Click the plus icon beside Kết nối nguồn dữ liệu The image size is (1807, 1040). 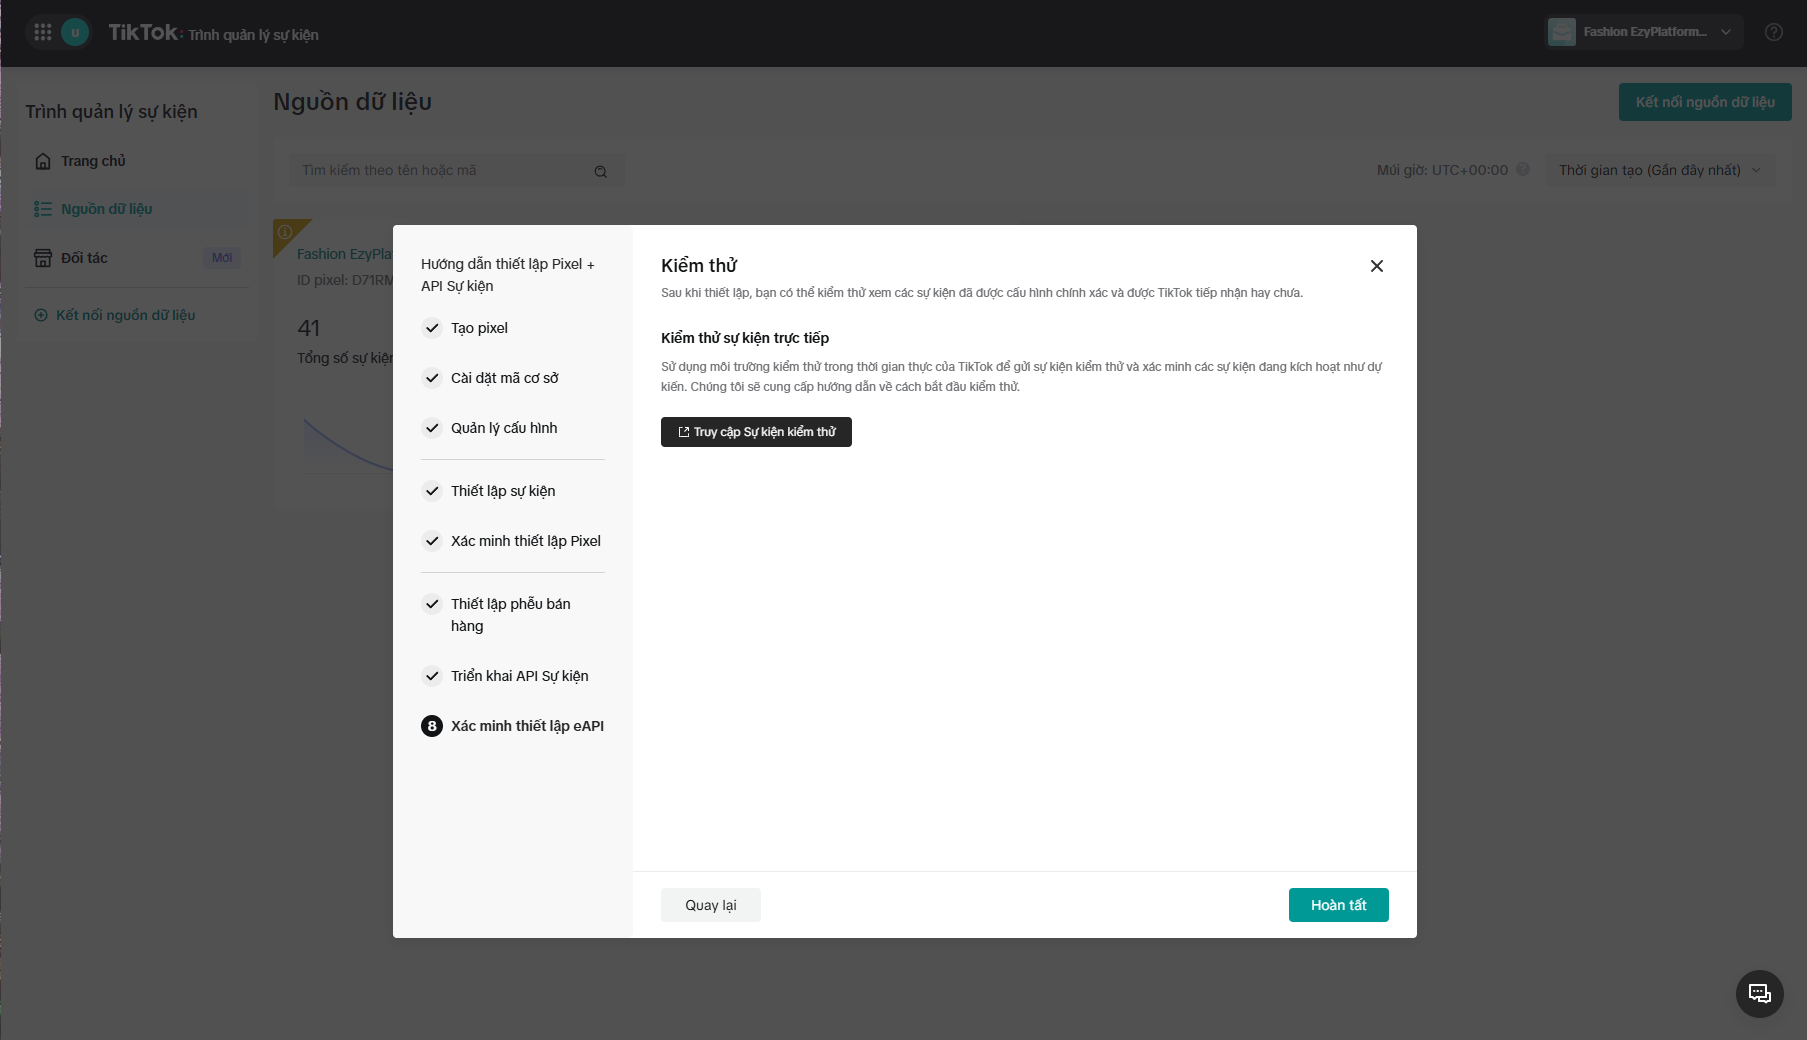point(41,315)
